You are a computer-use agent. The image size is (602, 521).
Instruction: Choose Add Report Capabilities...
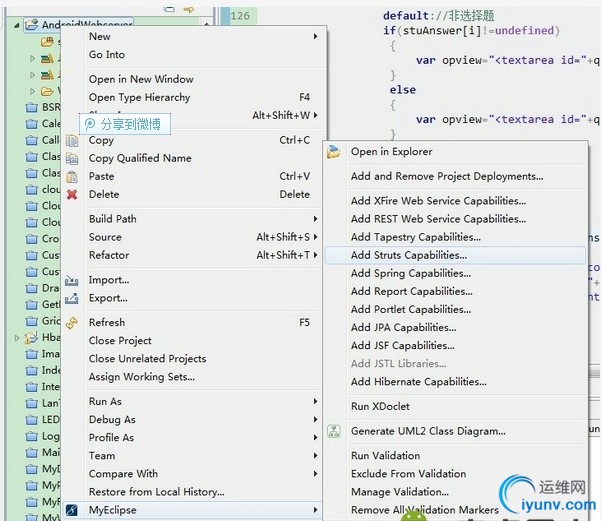[412, 291]
